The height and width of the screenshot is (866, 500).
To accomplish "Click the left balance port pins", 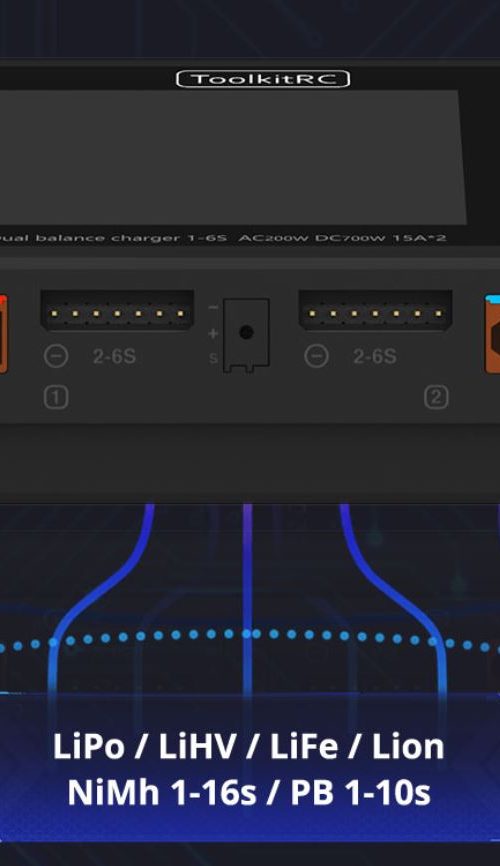I will coord(117,313).
